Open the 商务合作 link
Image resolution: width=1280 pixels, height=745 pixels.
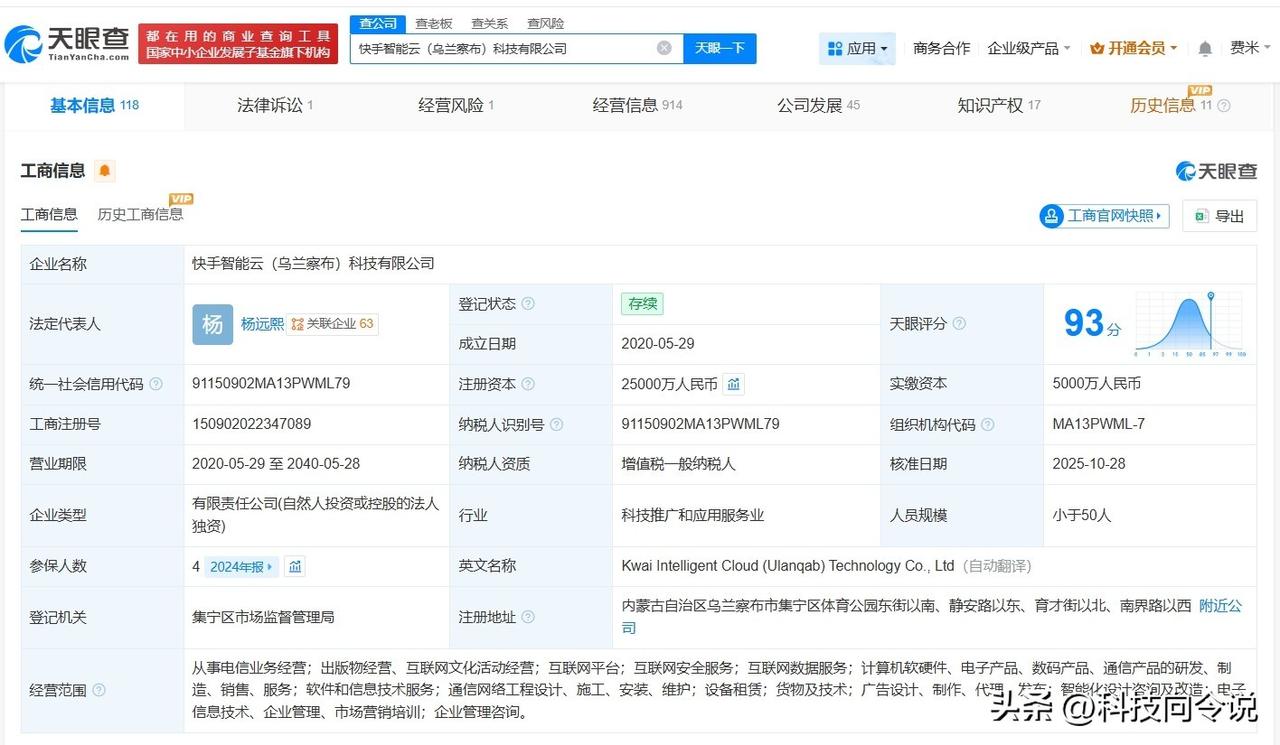pyautogui.click(x=941, y=48)
